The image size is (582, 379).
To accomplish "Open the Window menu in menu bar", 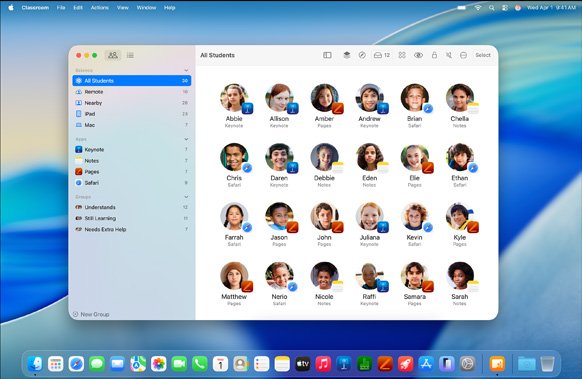I will click(146, 7).
